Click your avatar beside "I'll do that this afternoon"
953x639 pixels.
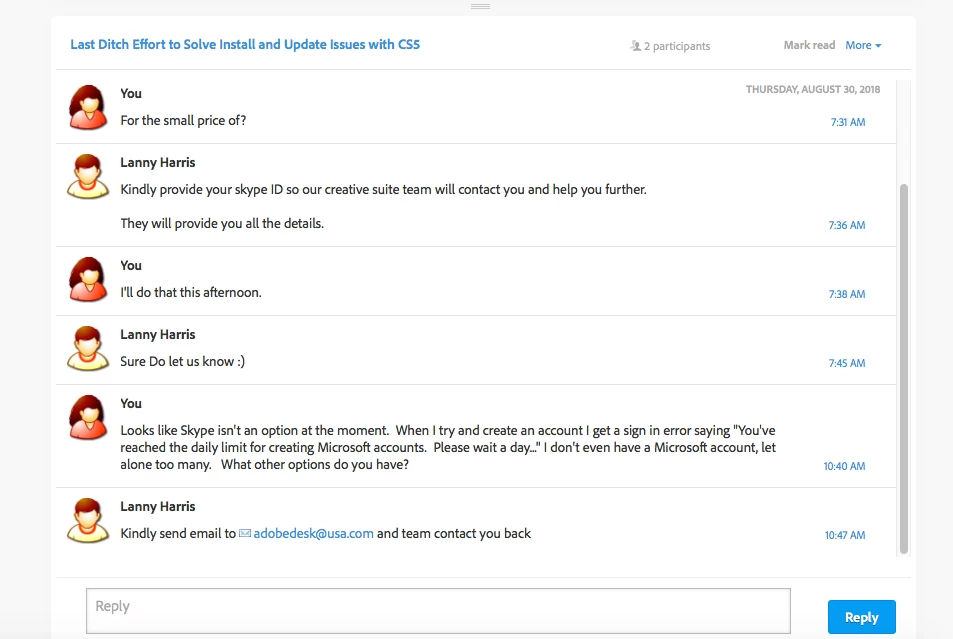pyautogui.click(x=88, y=280)
